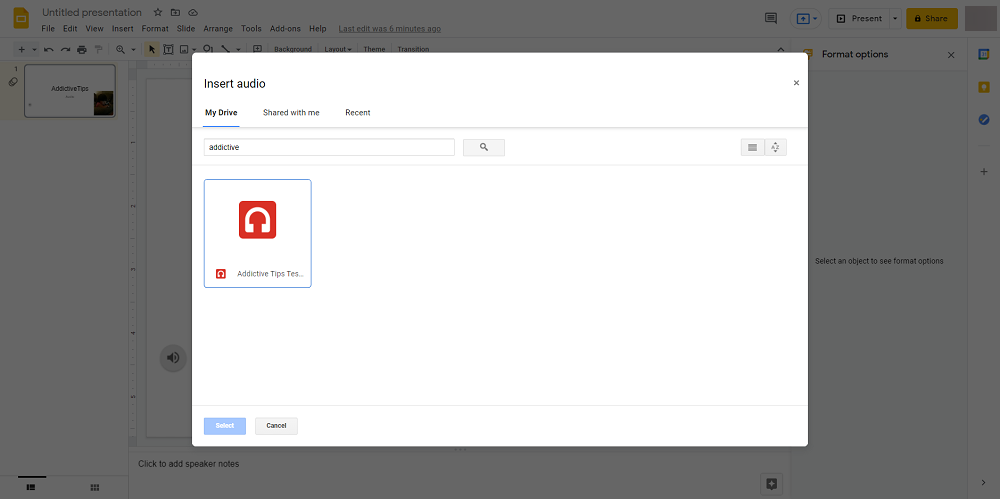The width and height of the screenshot is (1000, 499).
Task: Open the A-Z sort options
Action: click(x=776, y=147)
